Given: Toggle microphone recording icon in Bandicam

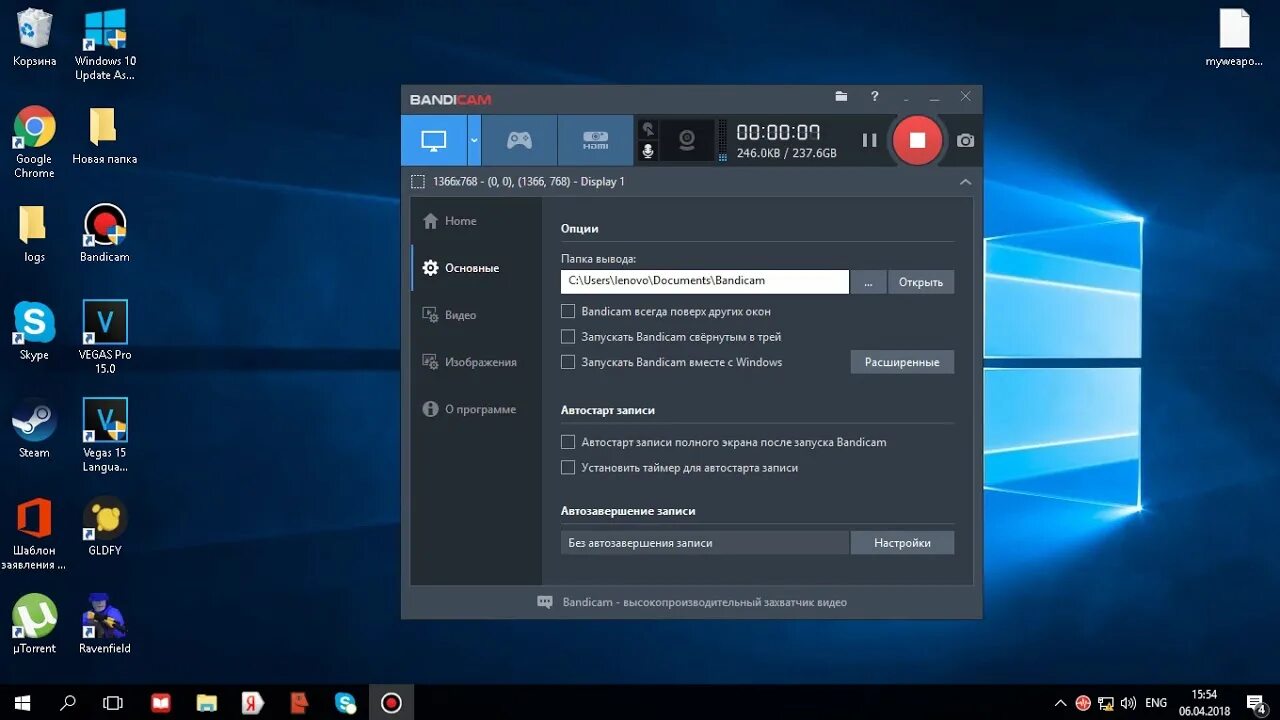Looking at the screenshot, I should [648, 151].
